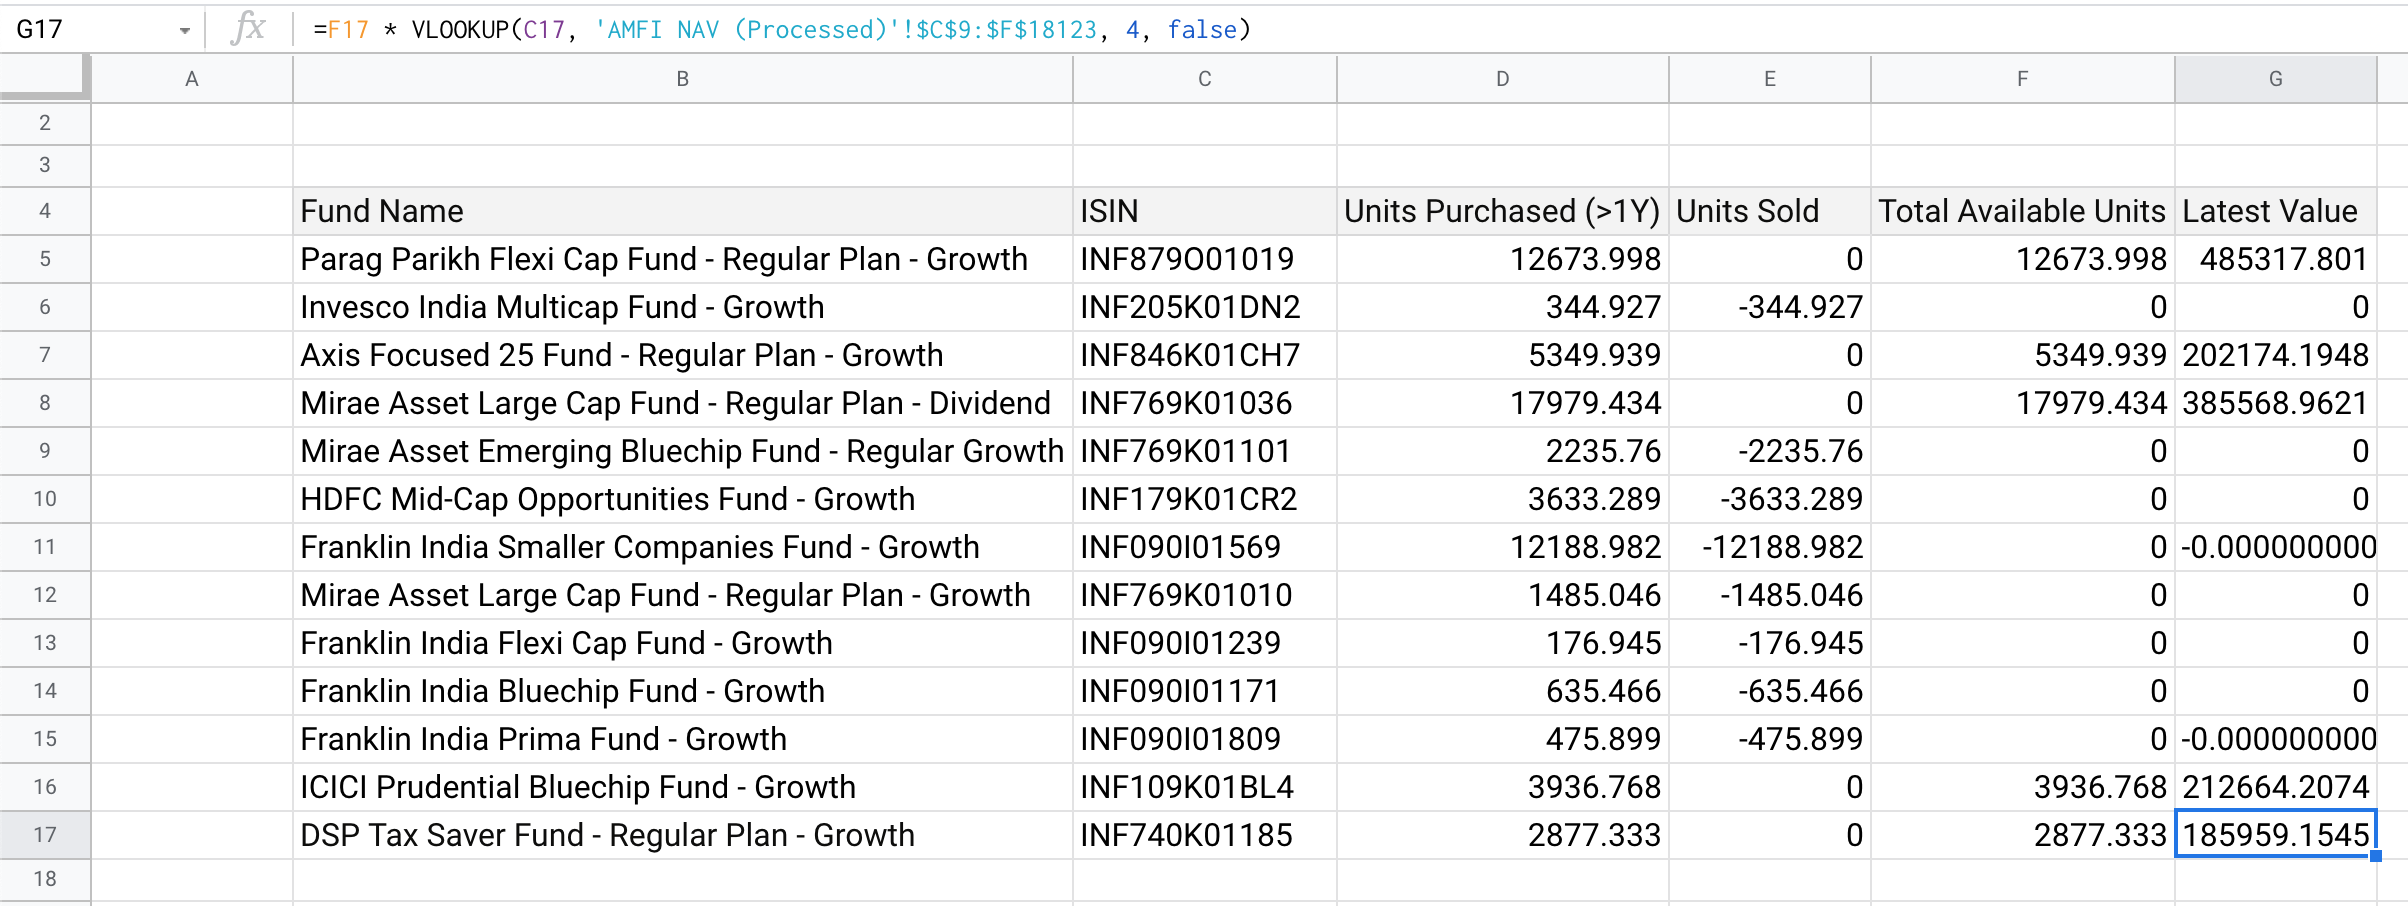Click the Units Purchased (>1Y) header cell
This screenshot has width=2408, height=906.
point(1503,211)
